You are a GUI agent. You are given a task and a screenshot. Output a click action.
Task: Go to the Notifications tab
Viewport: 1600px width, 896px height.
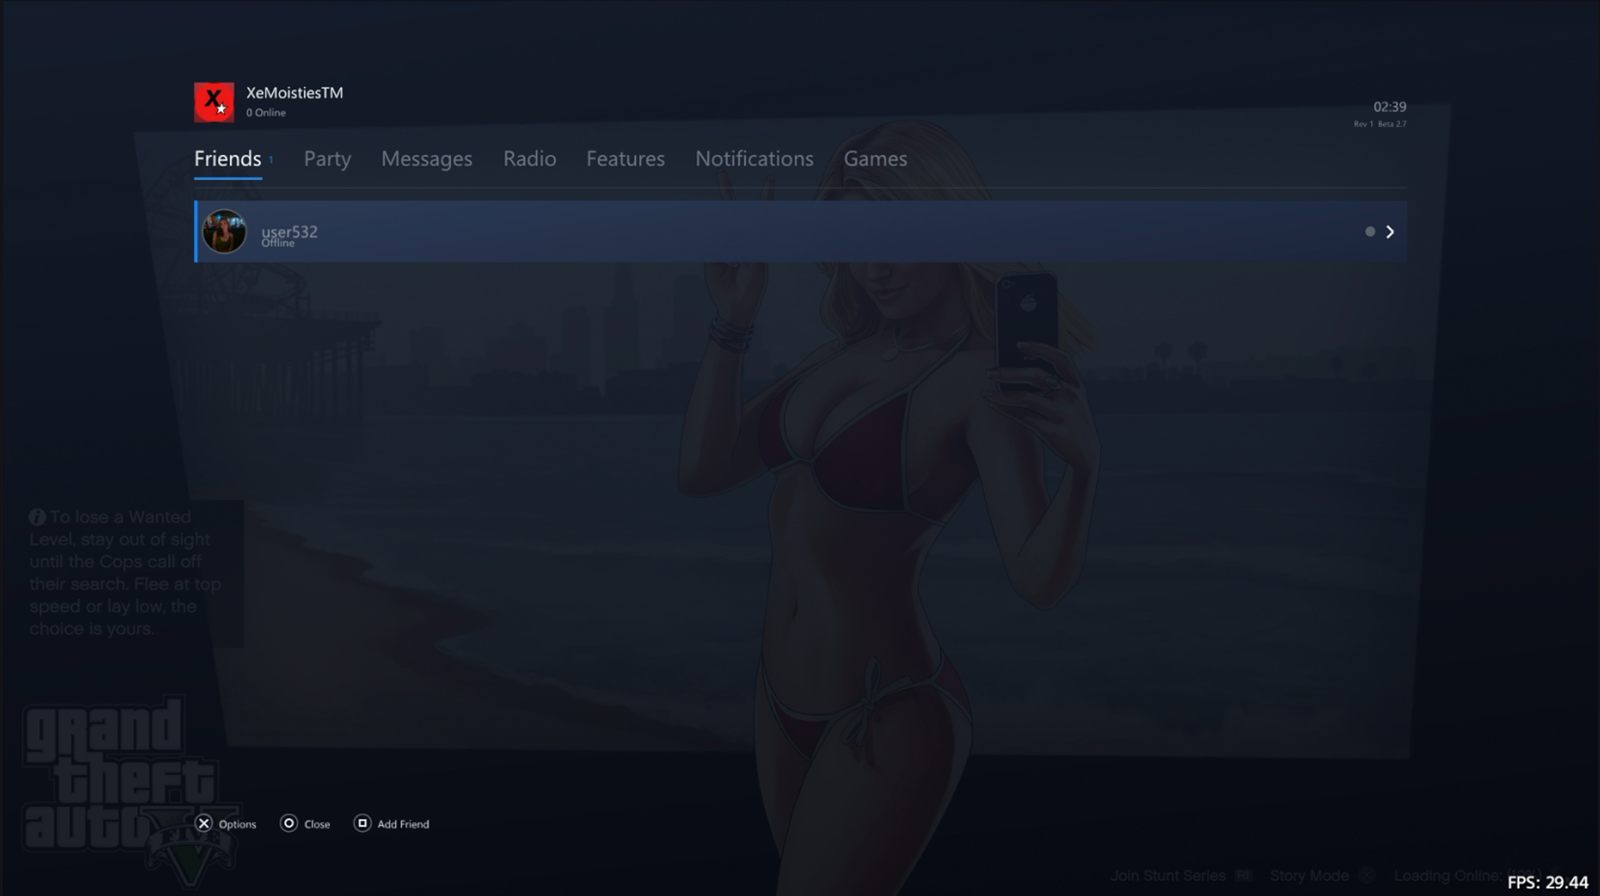pyautogui.click(x=754, y=159)
